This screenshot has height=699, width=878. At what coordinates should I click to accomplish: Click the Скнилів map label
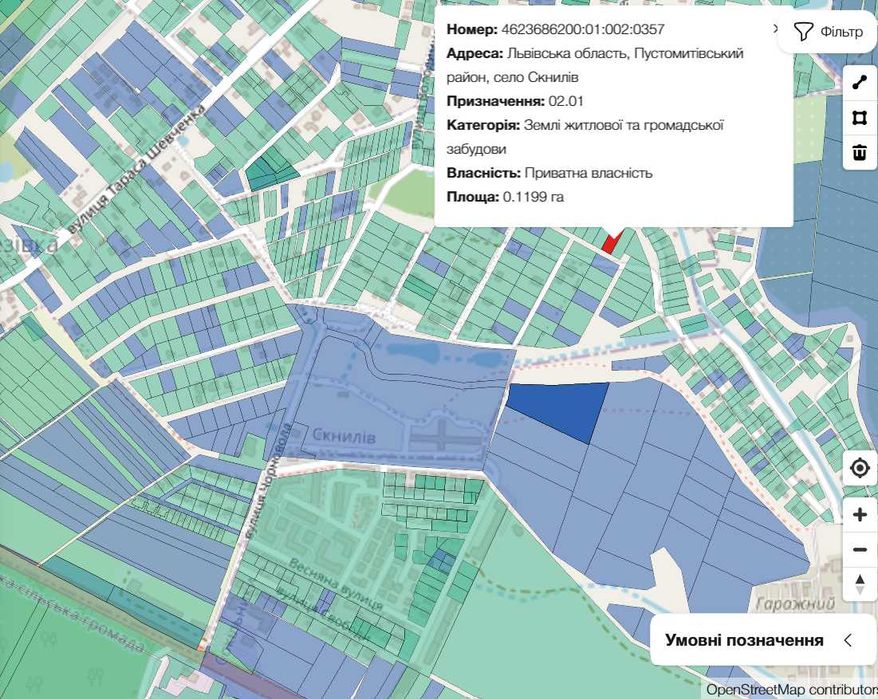[344, 436]
